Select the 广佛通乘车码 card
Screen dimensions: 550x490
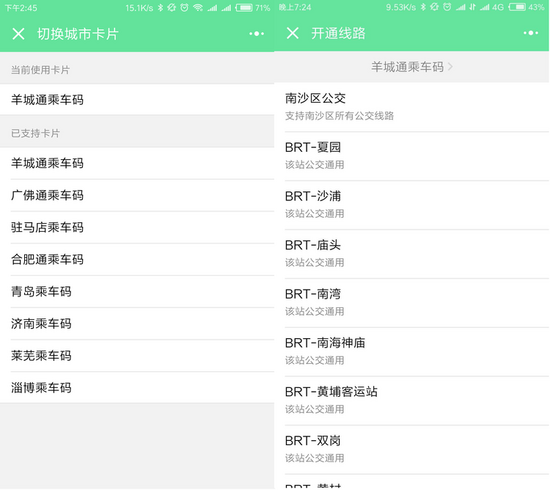click(x=137, y=195)
